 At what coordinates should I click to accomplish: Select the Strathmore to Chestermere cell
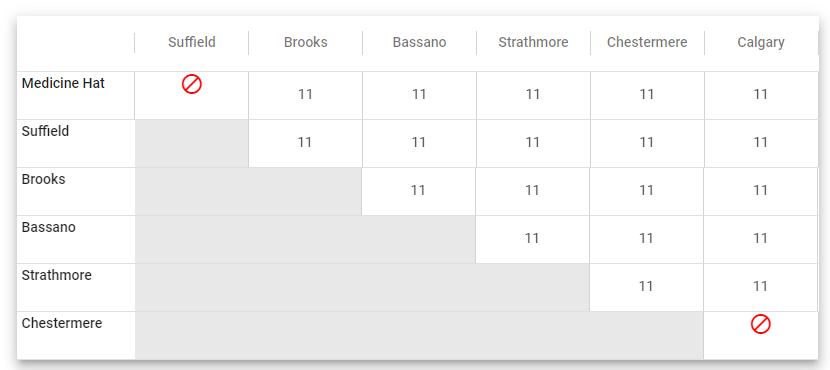(646, 287)
